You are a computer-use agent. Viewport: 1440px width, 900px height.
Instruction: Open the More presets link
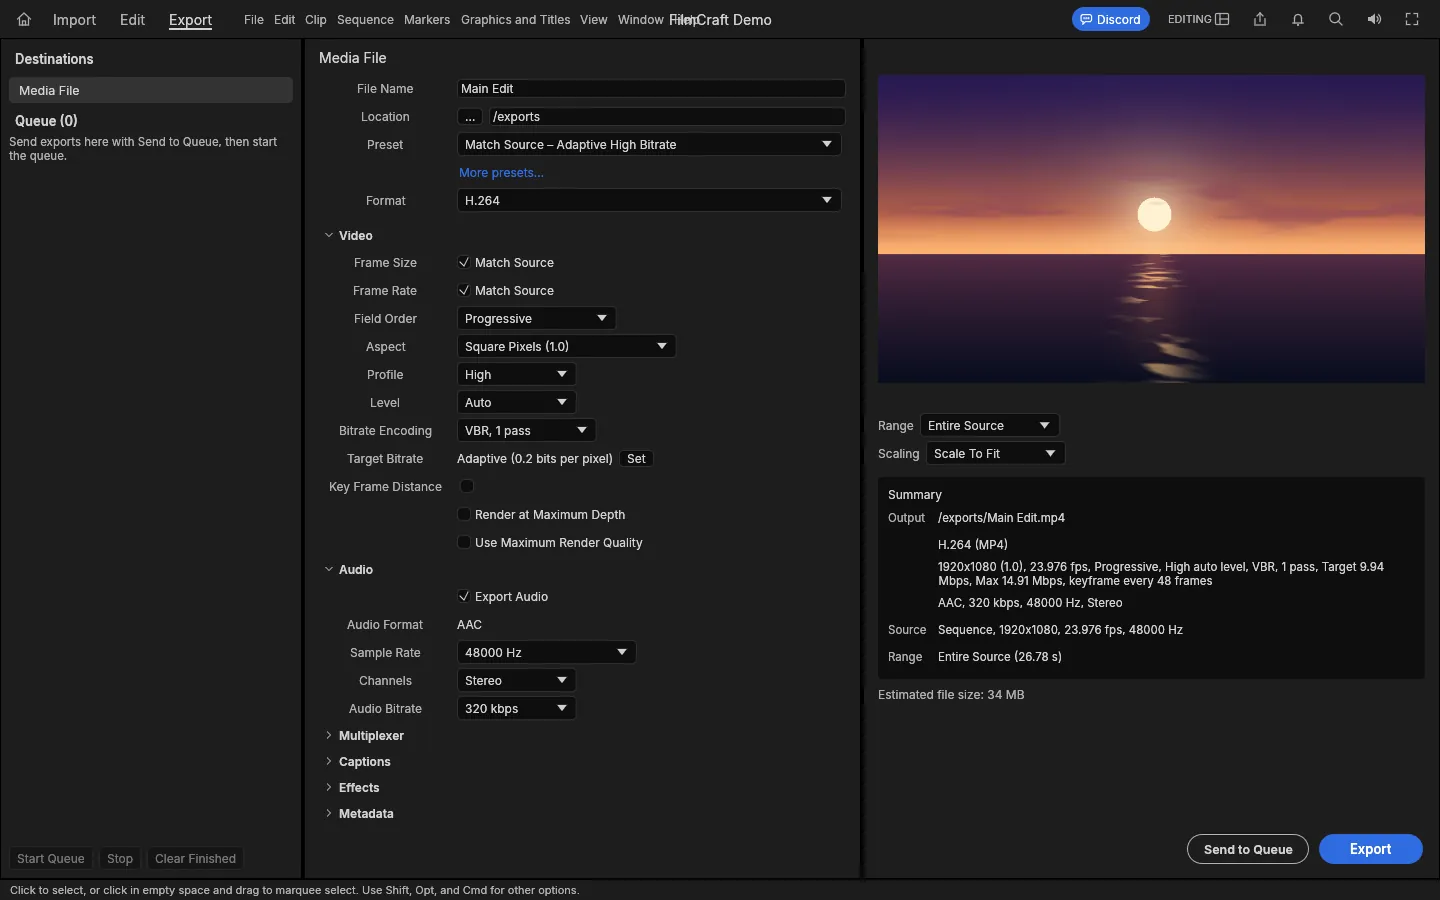pos(501,173)
